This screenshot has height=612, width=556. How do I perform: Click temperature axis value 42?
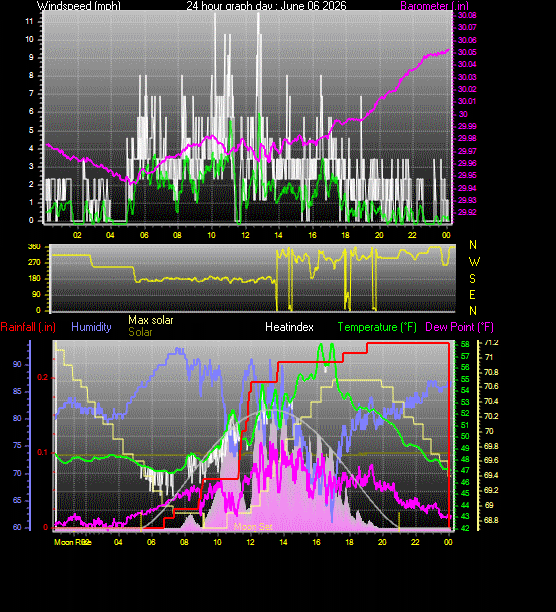pyautogui.click(x=465, y=528)
